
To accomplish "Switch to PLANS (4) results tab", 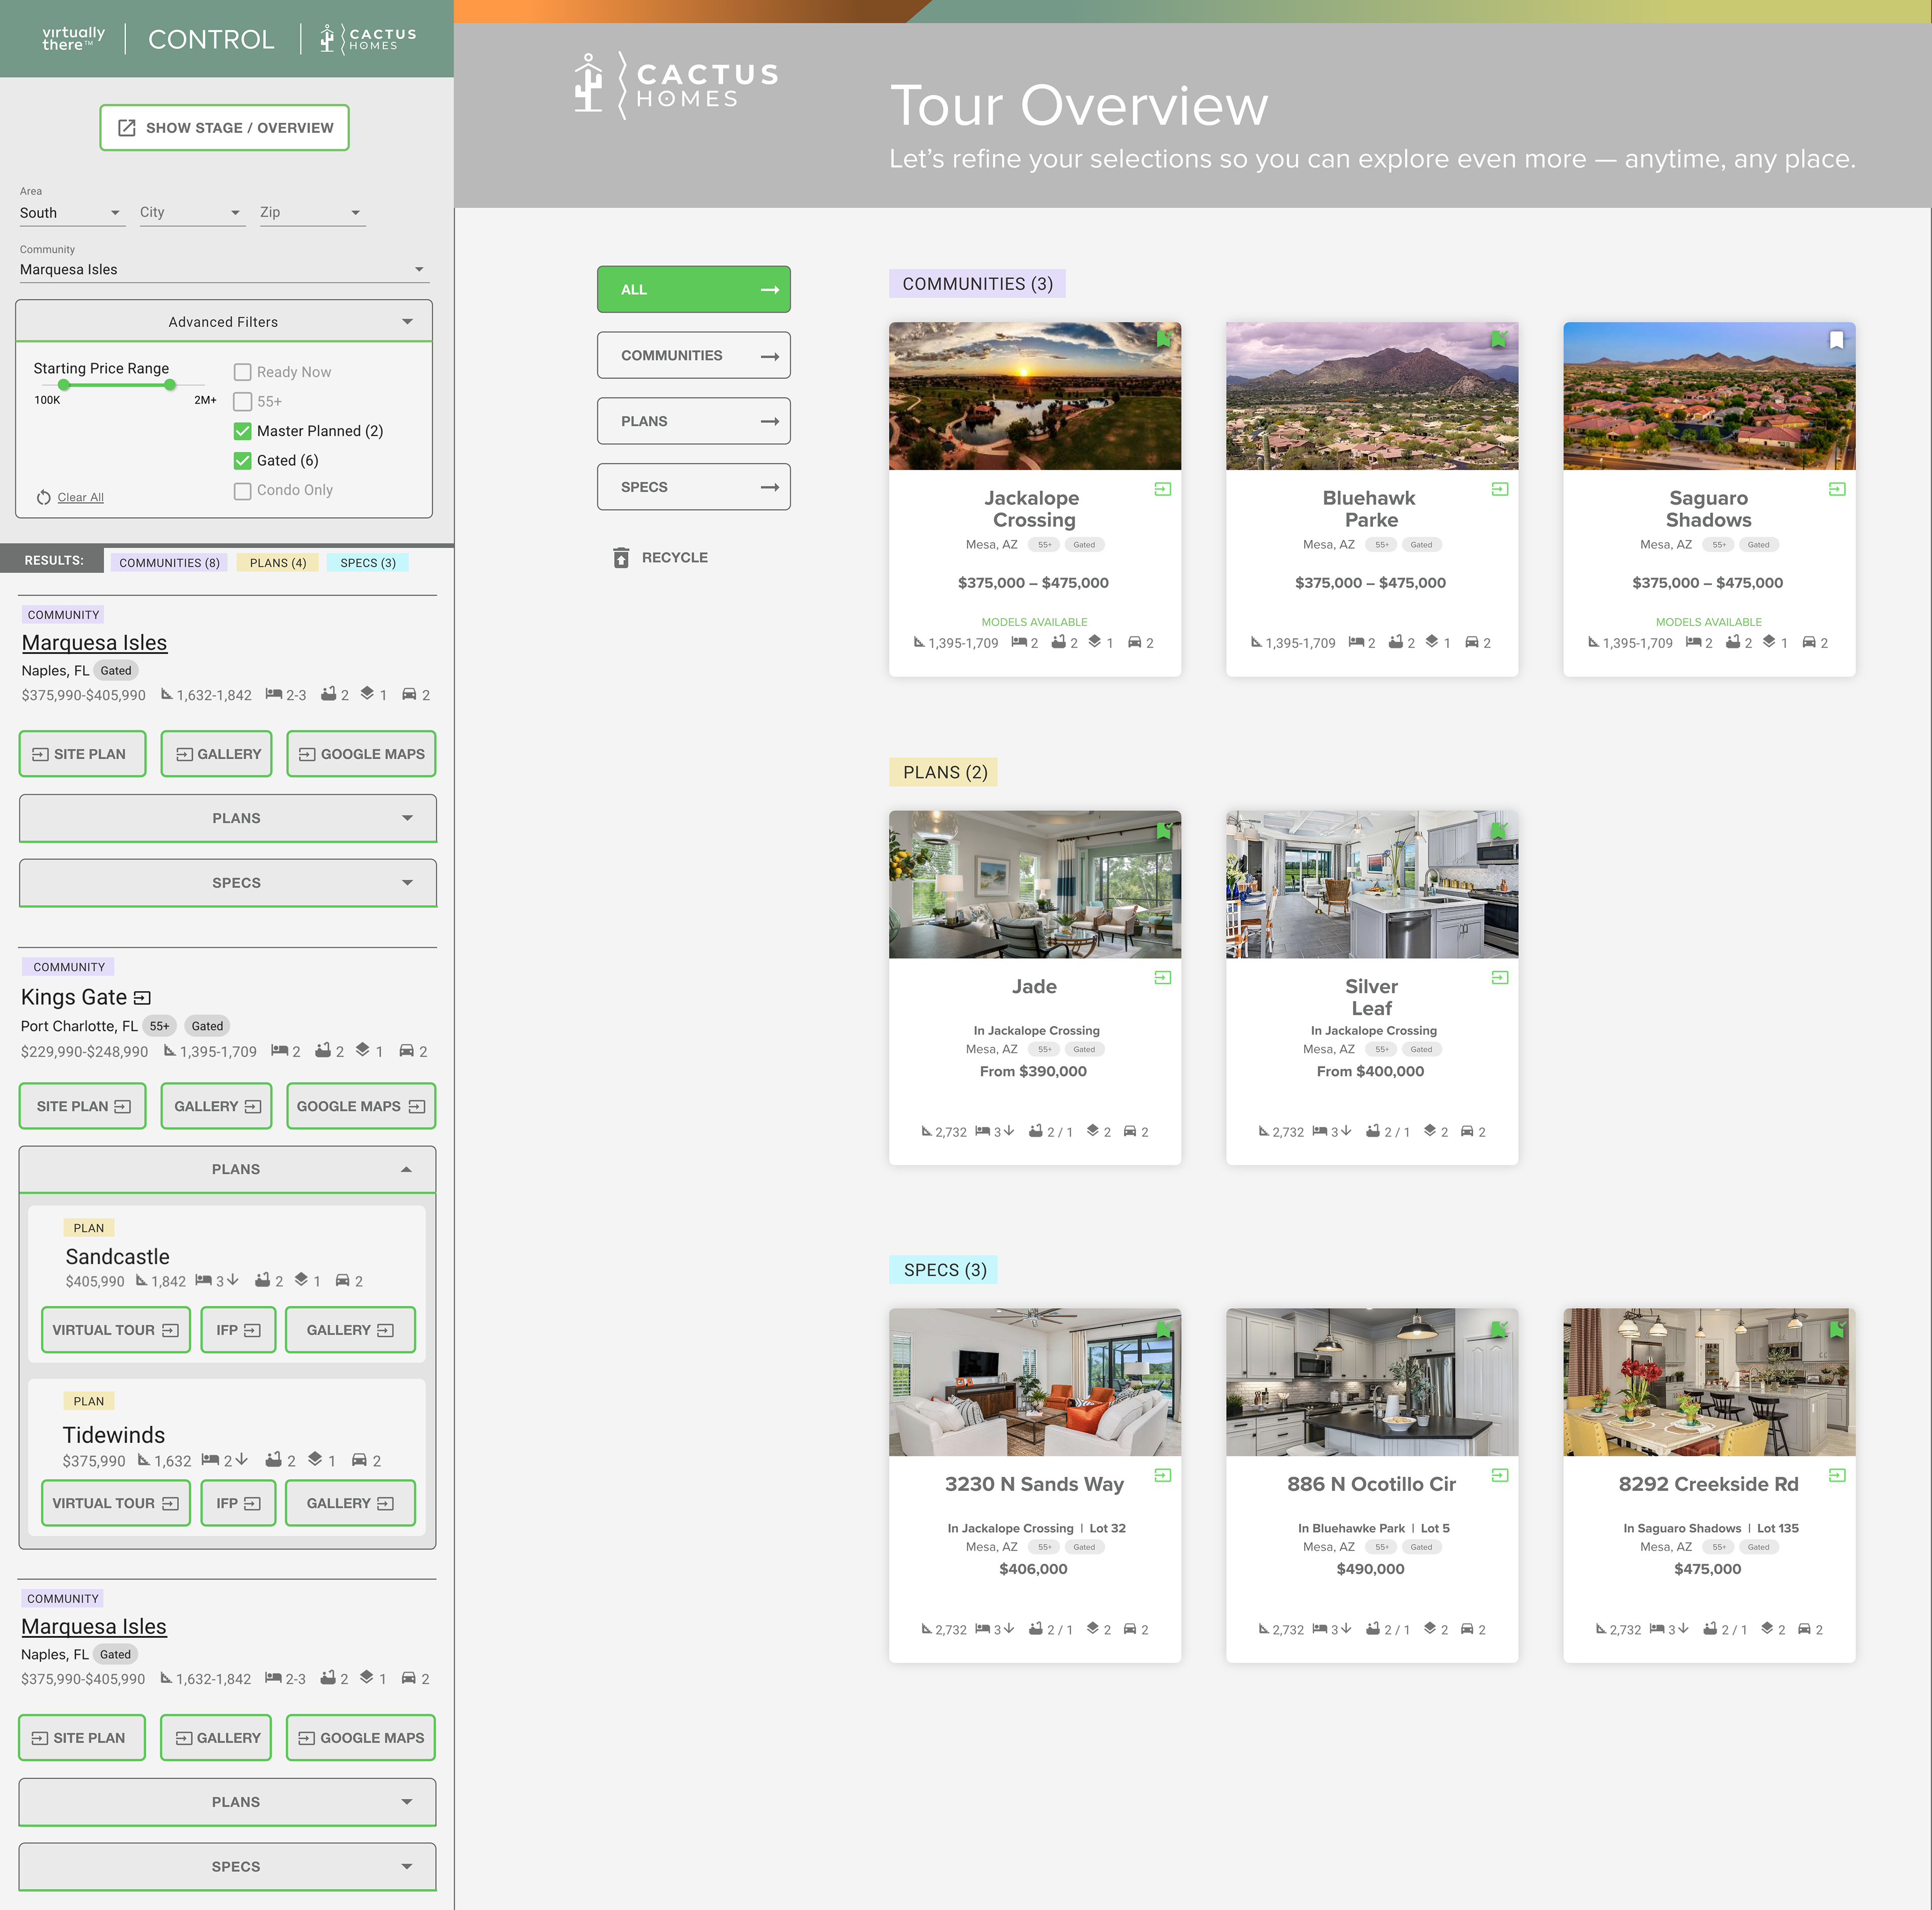I will (278, 563).
